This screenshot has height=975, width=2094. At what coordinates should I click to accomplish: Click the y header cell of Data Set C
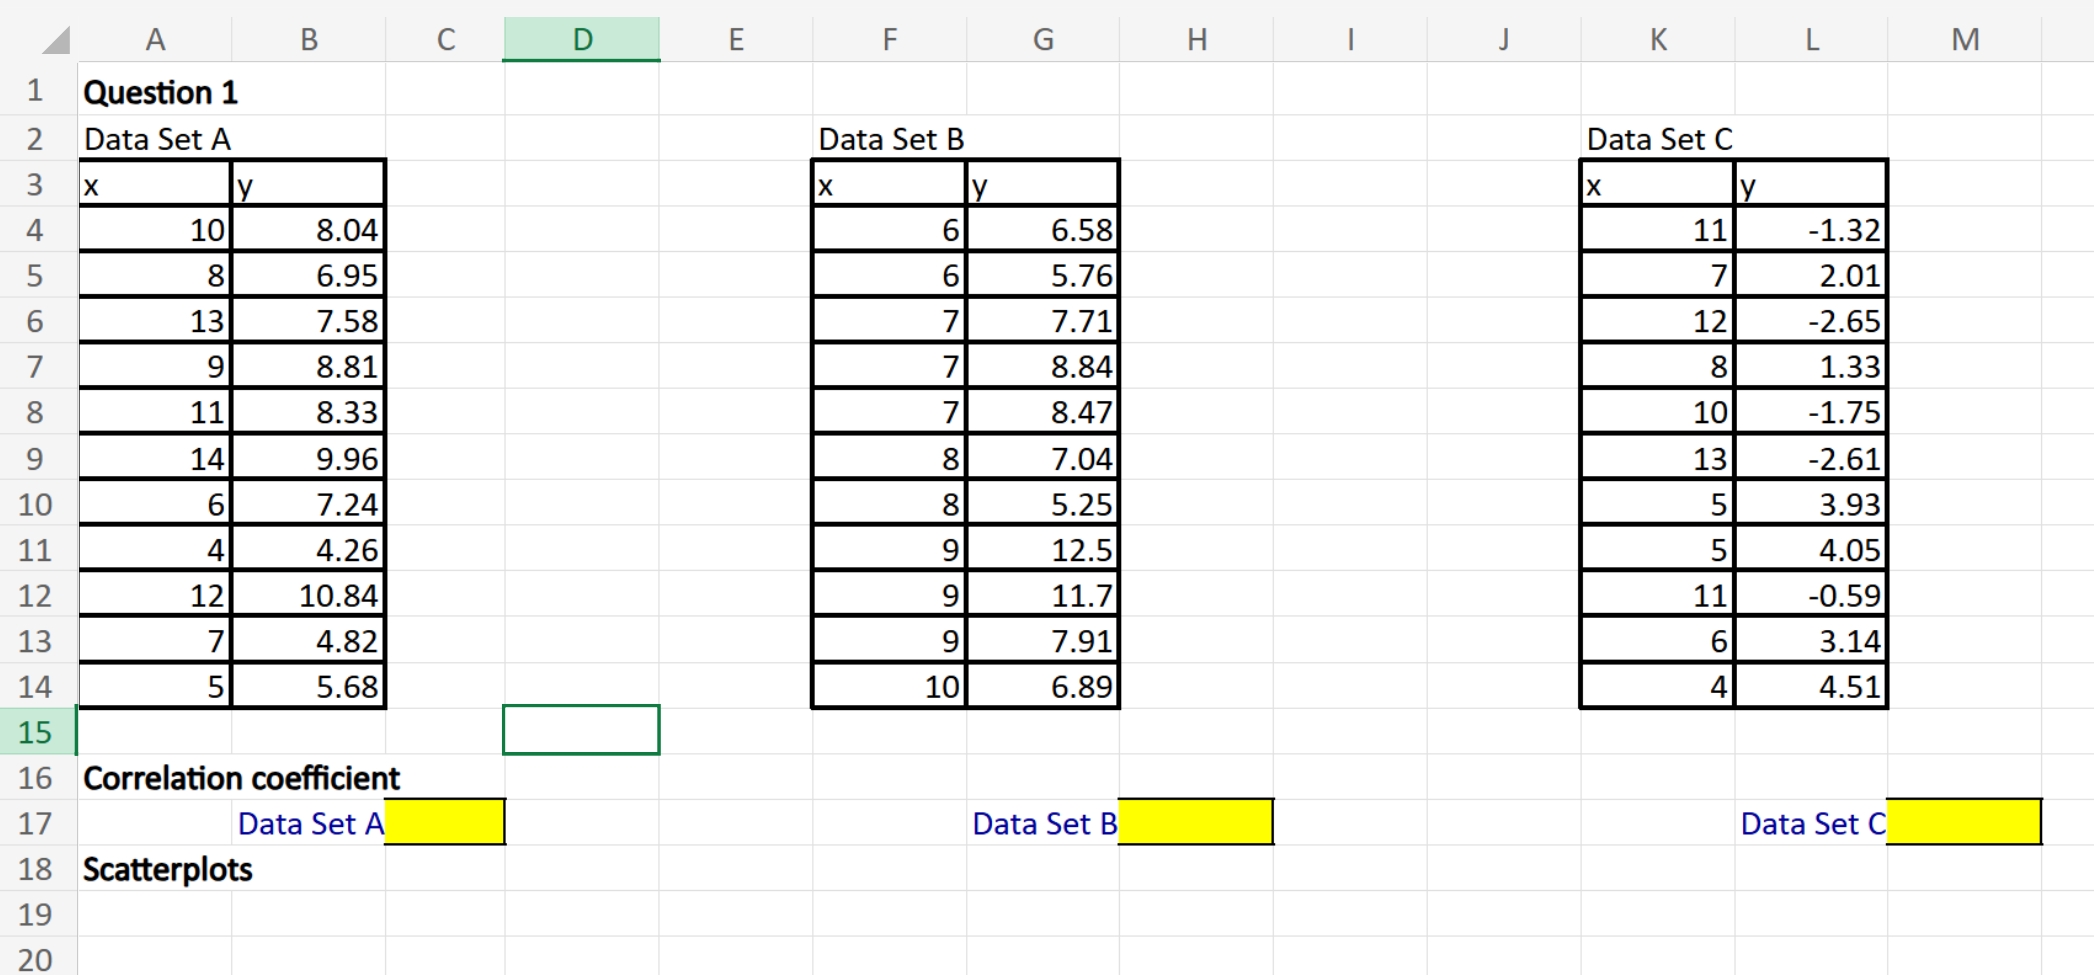1812,184
